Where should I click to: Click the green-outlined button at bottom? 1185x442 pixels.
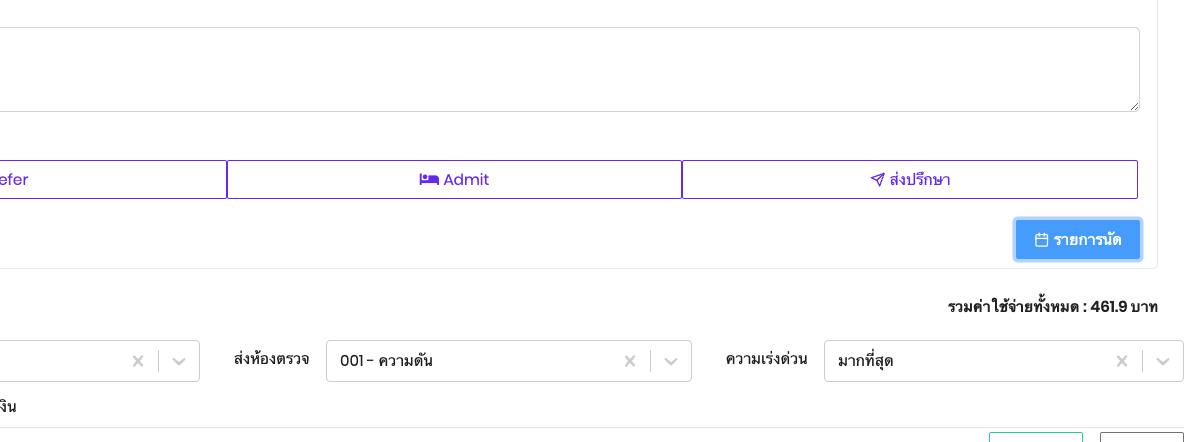point(1035,437)
